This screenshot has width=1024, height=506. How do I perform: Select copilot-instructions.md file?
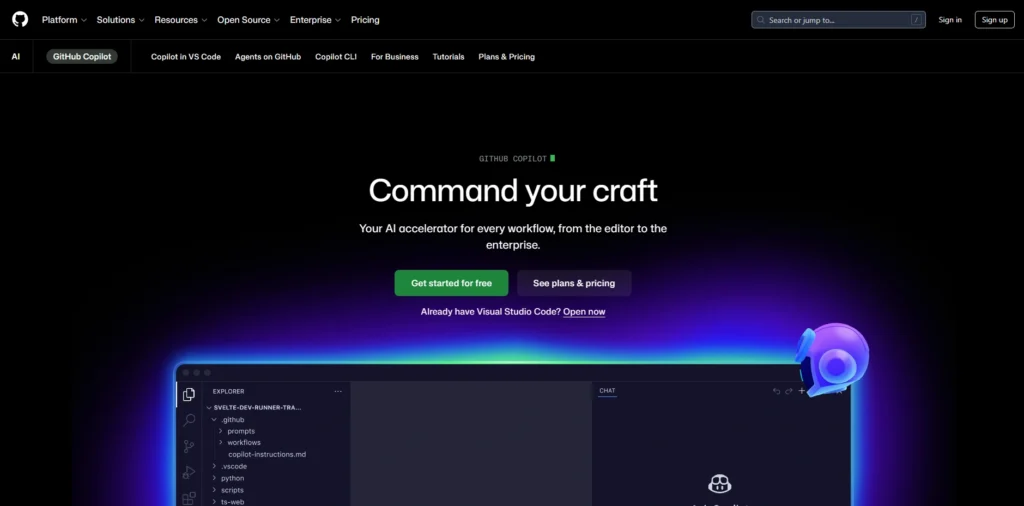267,454
